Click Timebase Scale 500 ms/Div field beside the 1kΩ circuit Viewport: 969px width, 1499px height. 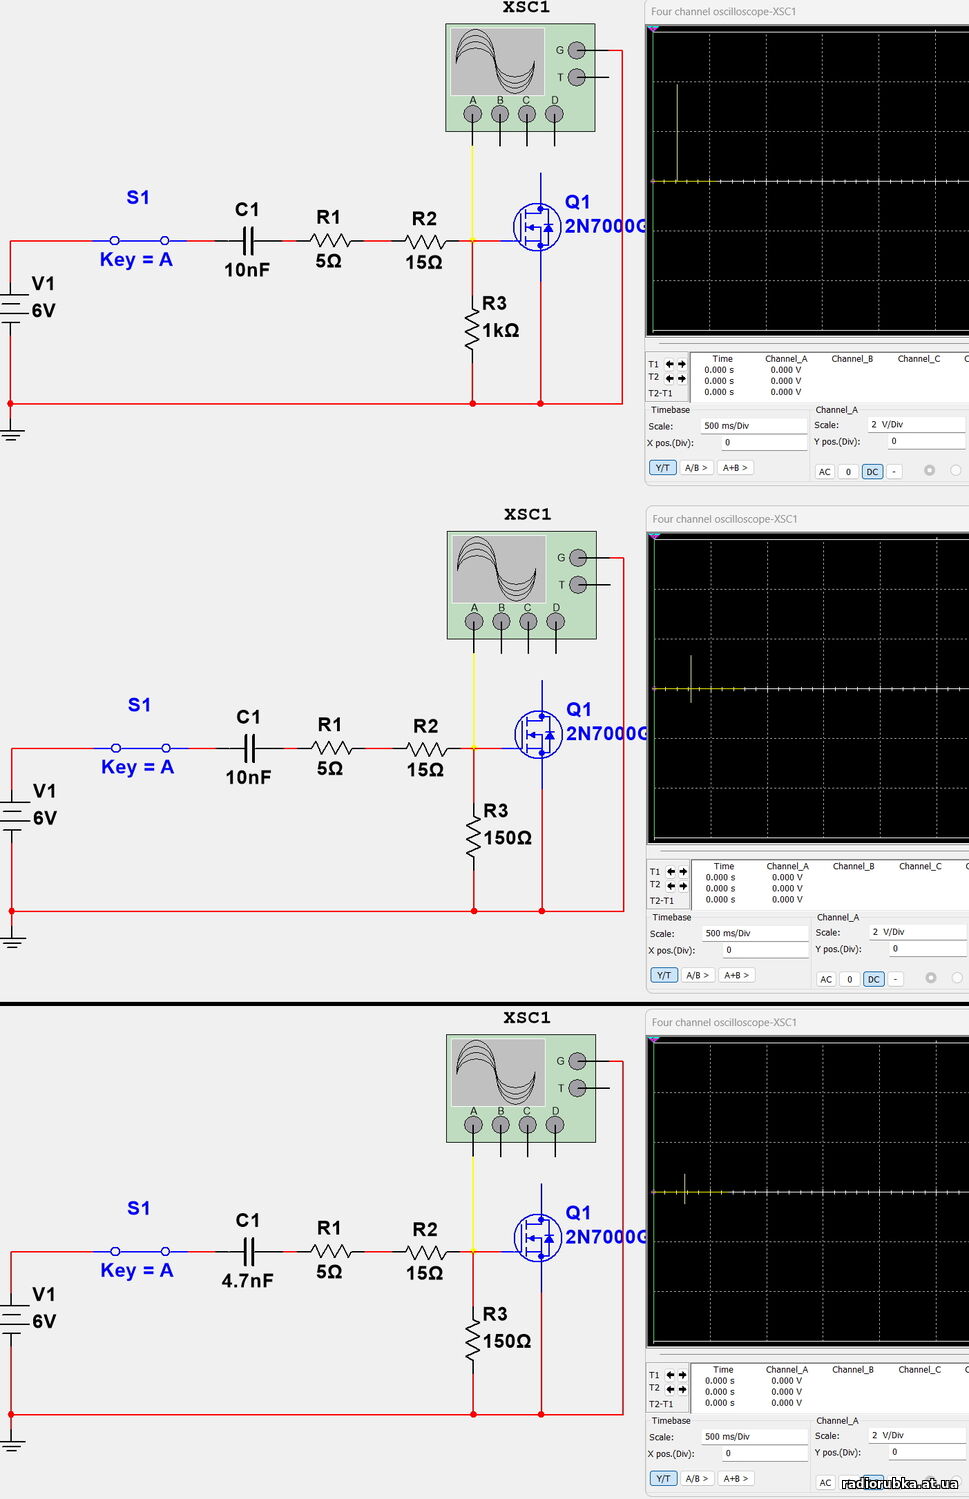coord(754,426)
